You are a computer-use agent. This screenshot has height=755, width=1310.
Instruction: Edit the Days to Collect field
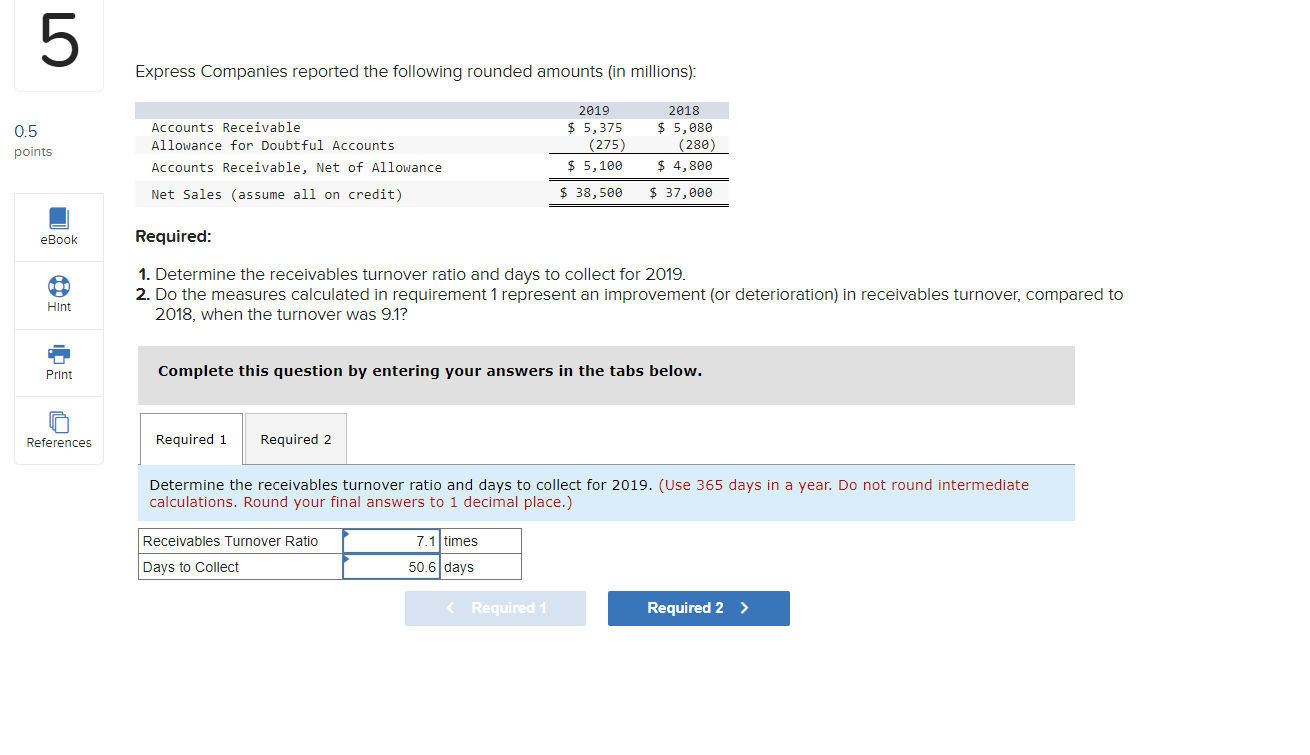pos(391,567)
